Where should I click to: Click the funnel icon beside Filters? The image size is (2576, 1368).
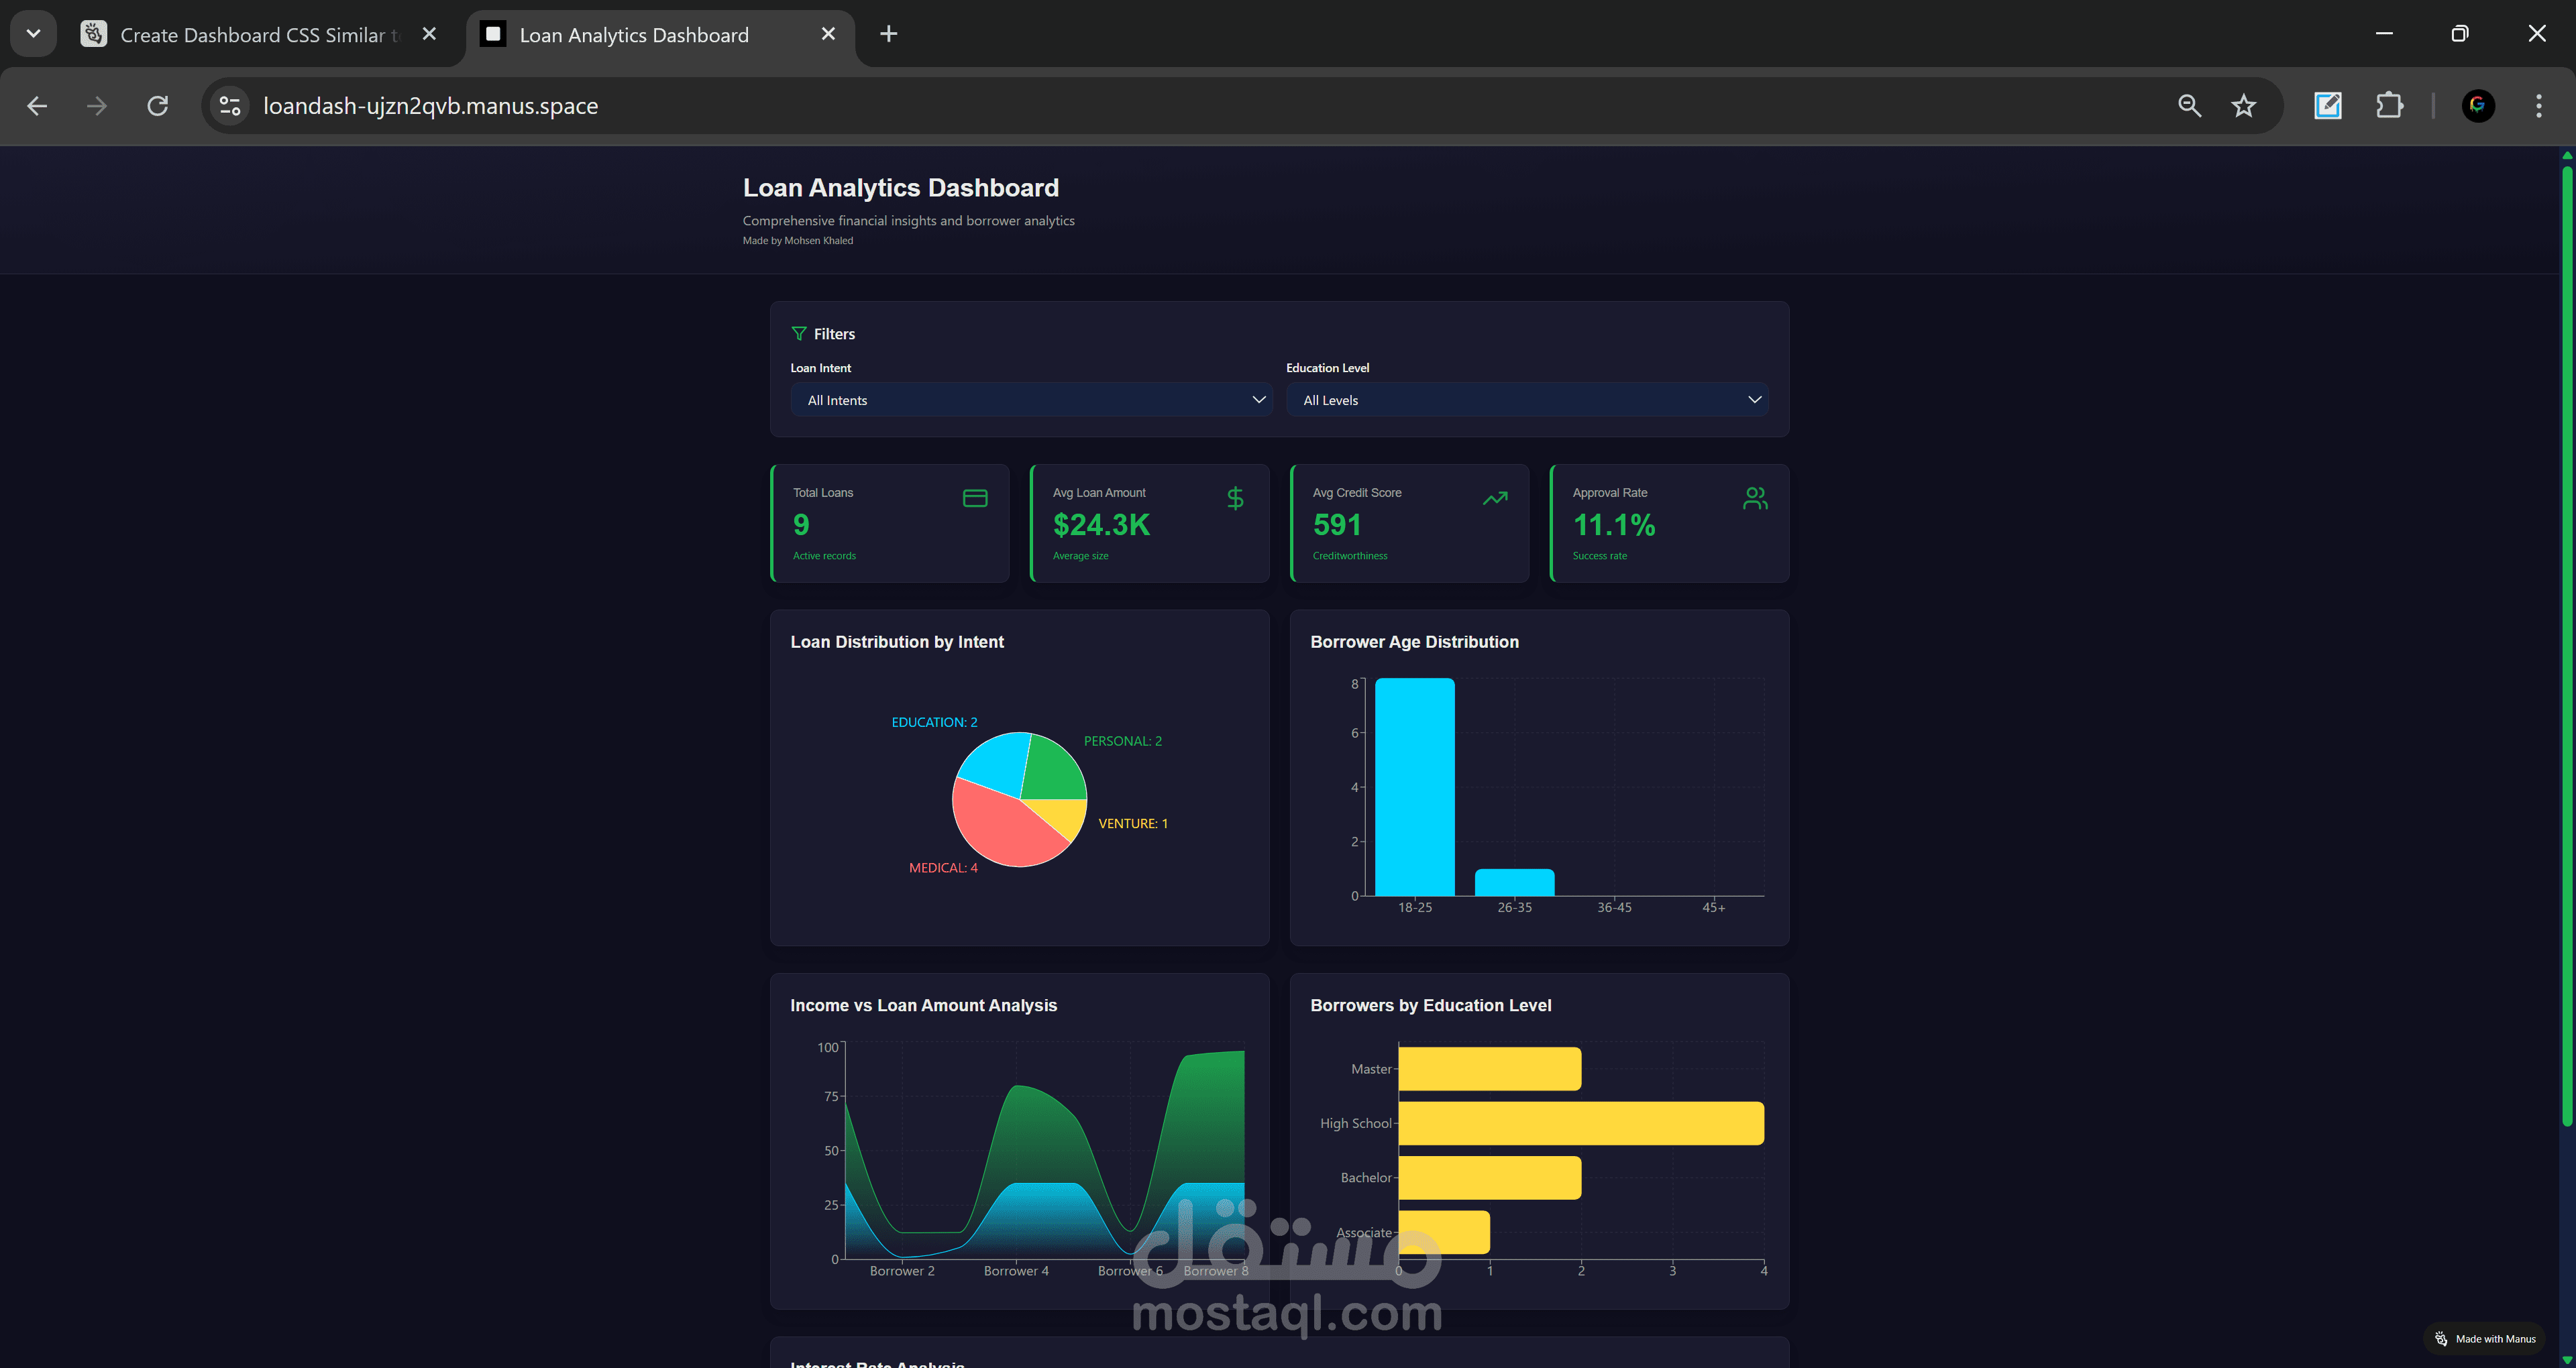798,334
